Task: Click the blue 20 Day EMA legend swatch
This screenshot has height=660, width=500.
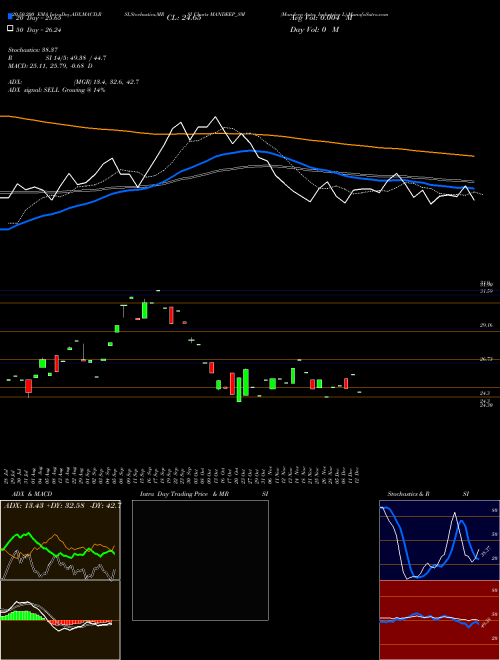Action: (x=10, y=17)
